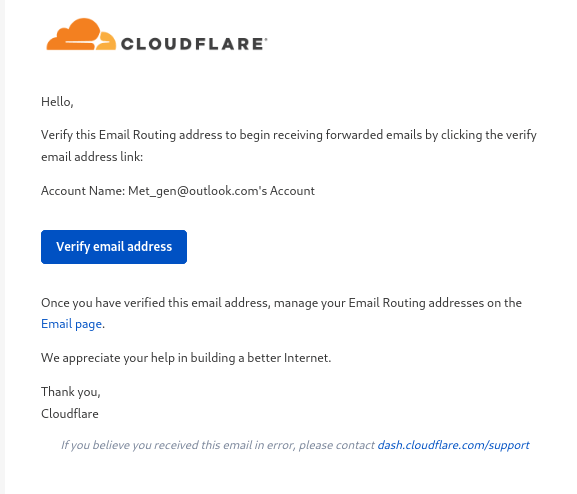Click the Verify email address button
Viewport: 577px width, 494px height.
point(114,247)
